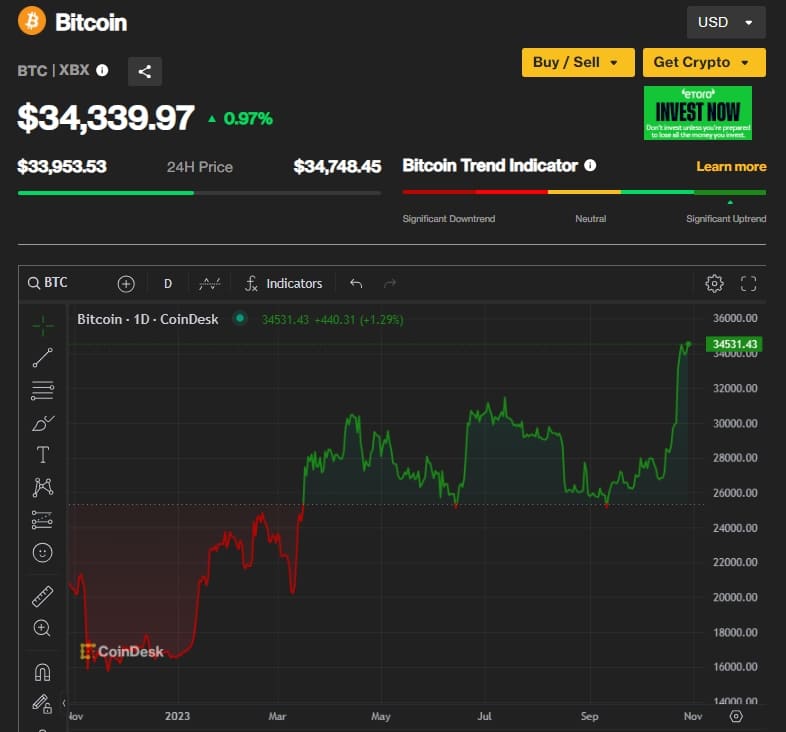Open the share icon button
The width and height of the screenshot is (786, 732).
[144, 71]
